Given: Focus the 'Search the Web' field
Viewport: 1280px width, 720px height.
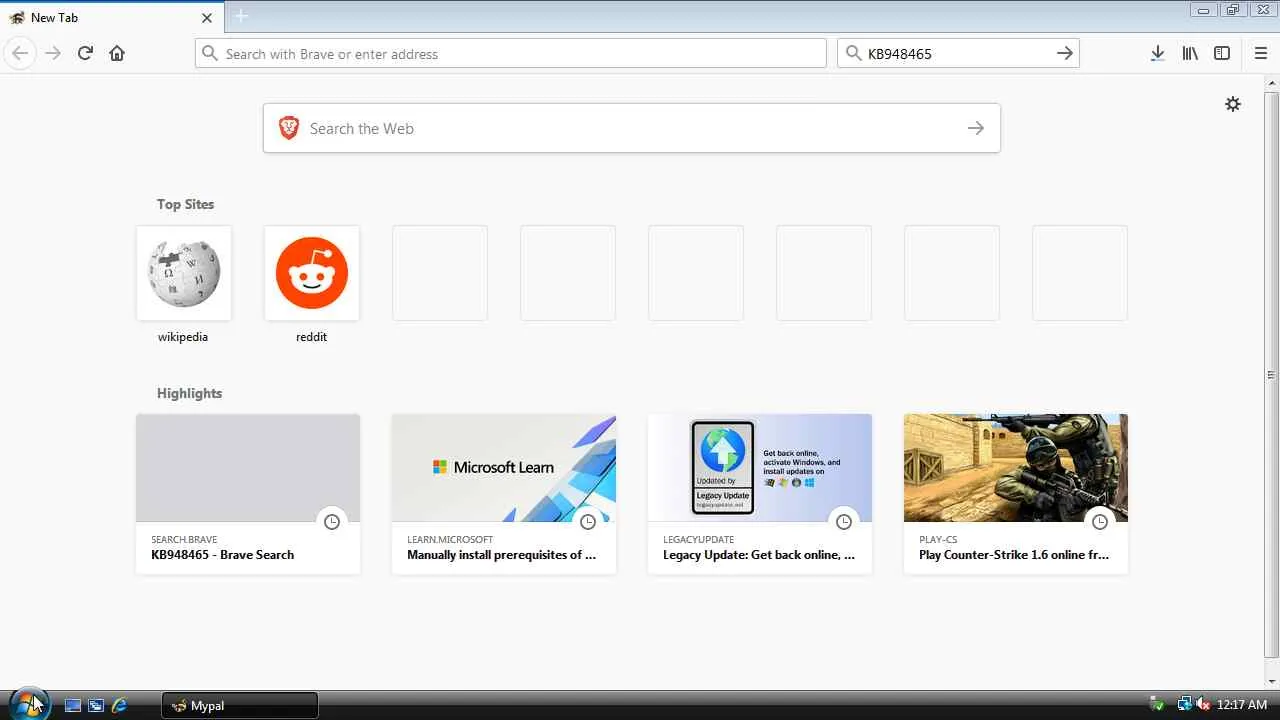Looking at the screenshot, I should point(631,128).
